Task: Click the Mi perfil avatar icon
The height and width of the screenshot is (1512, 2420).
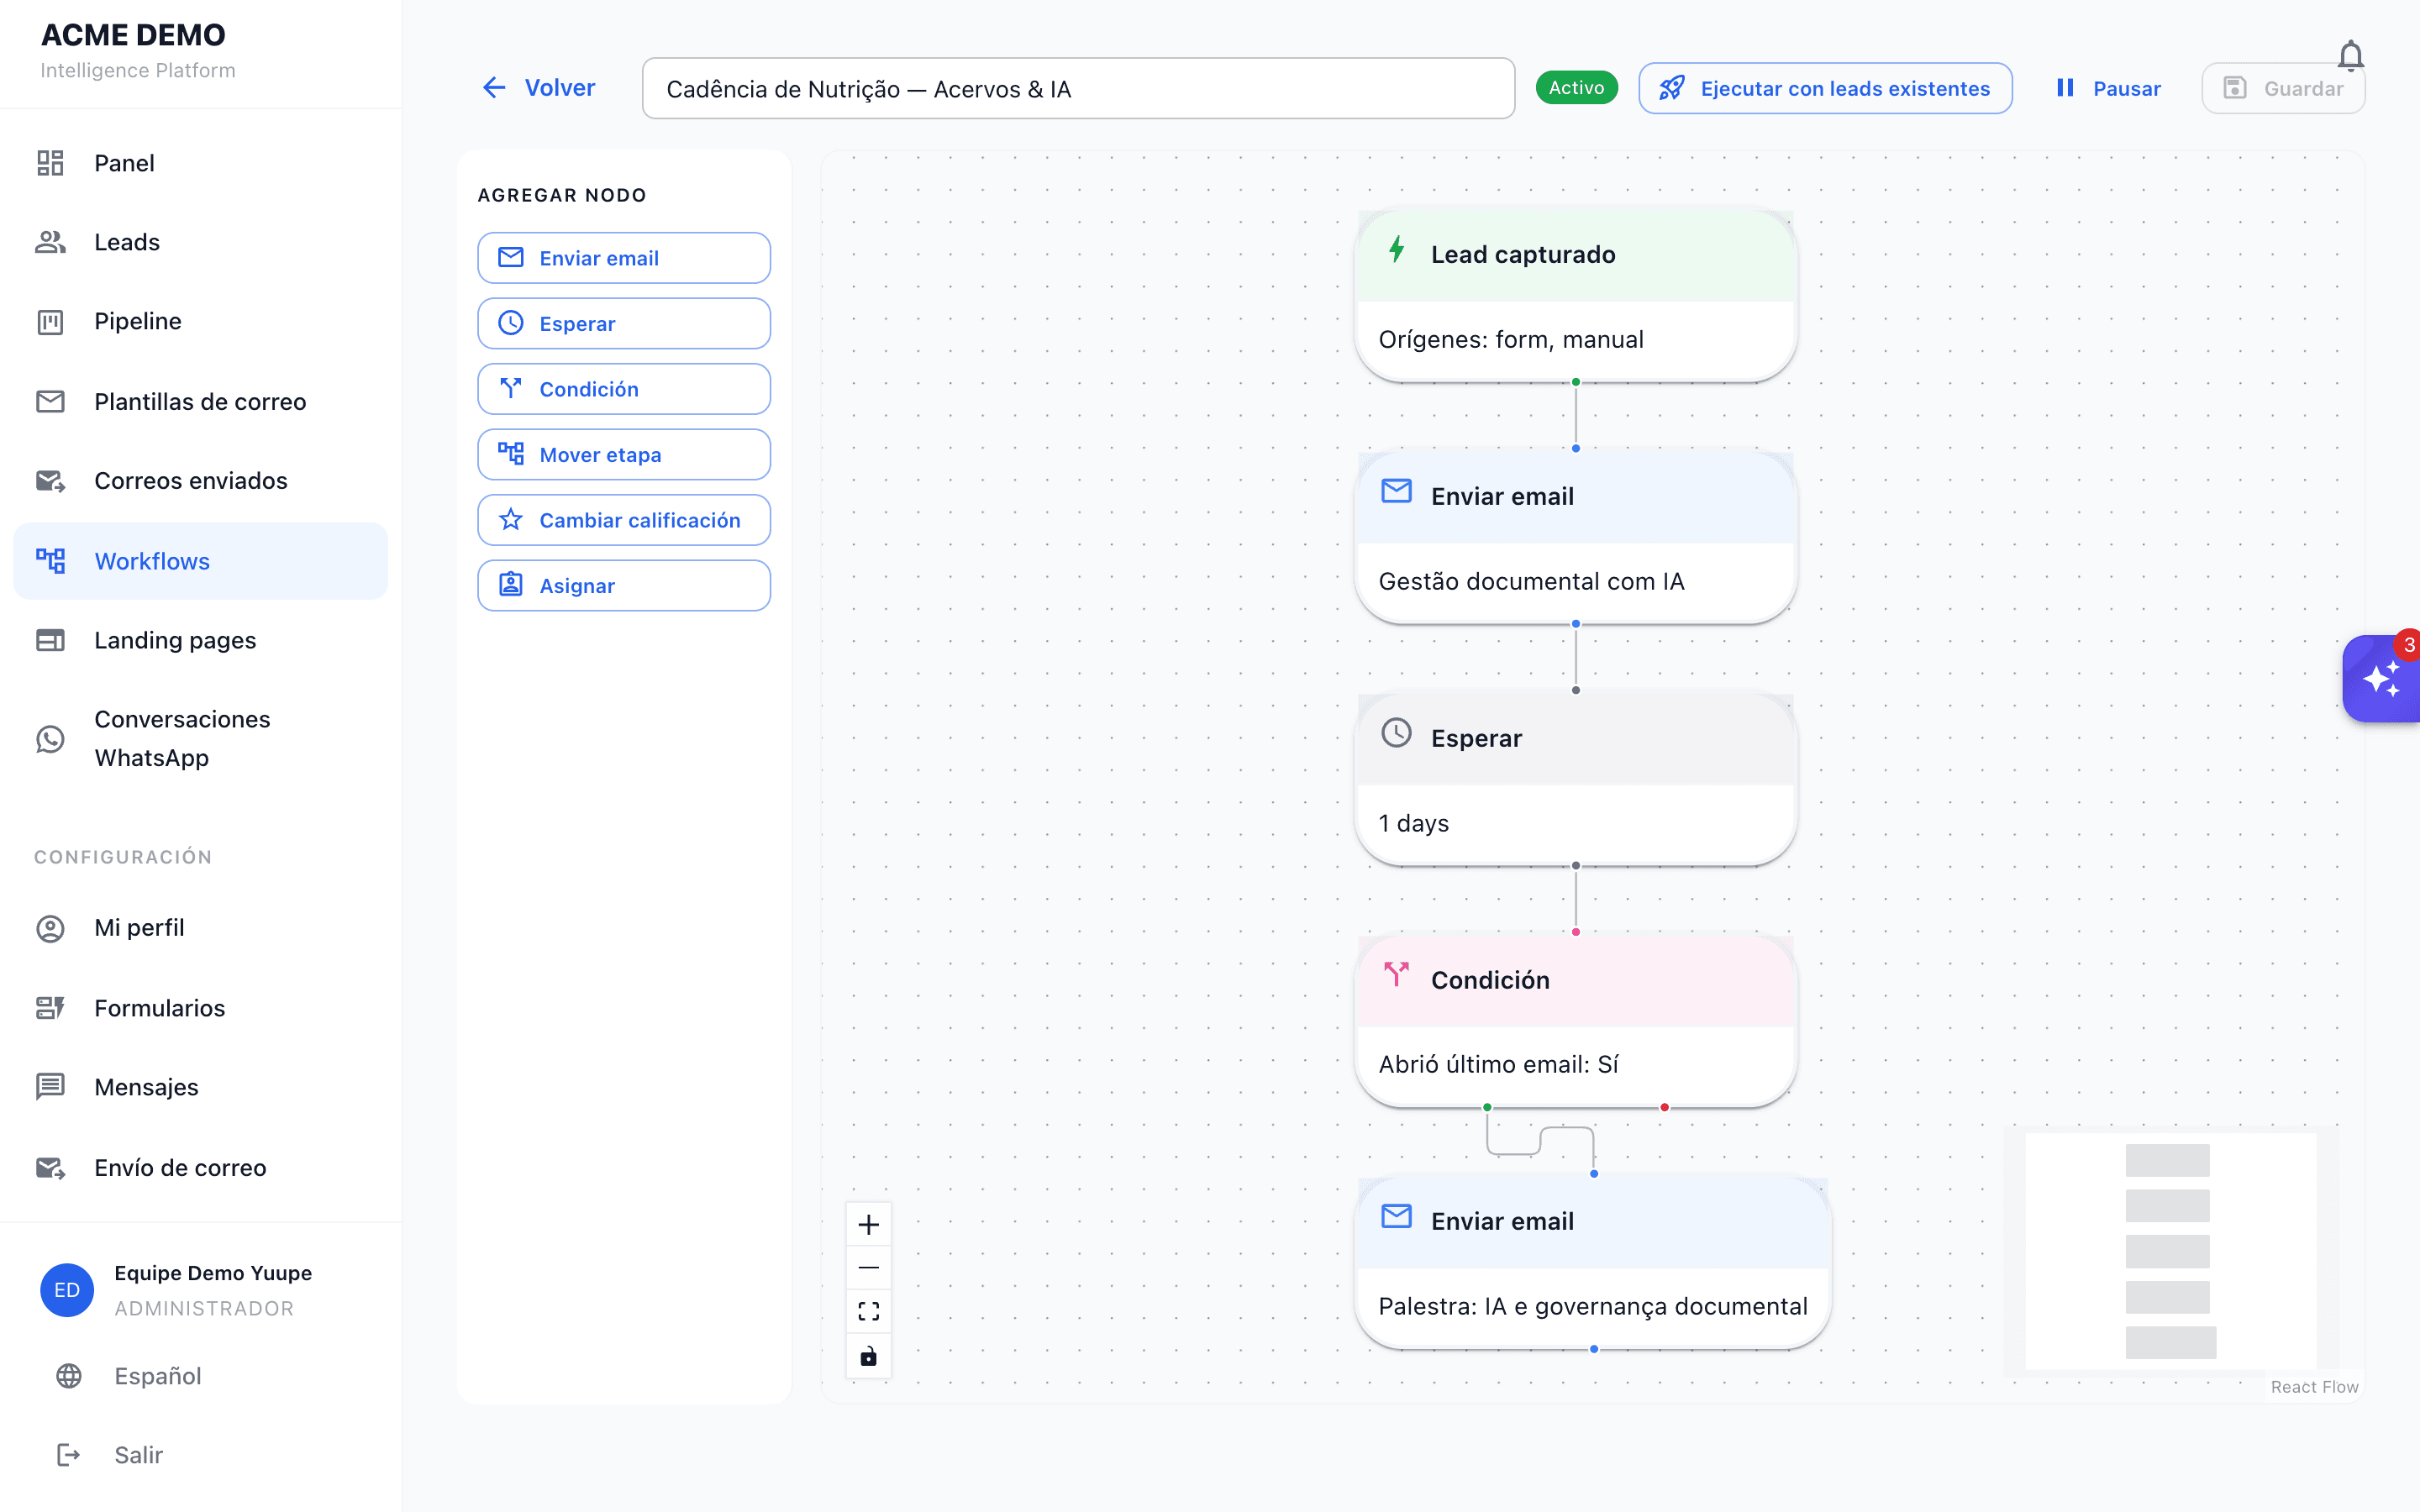Action: pyautogui.click(x=50, y=928)
